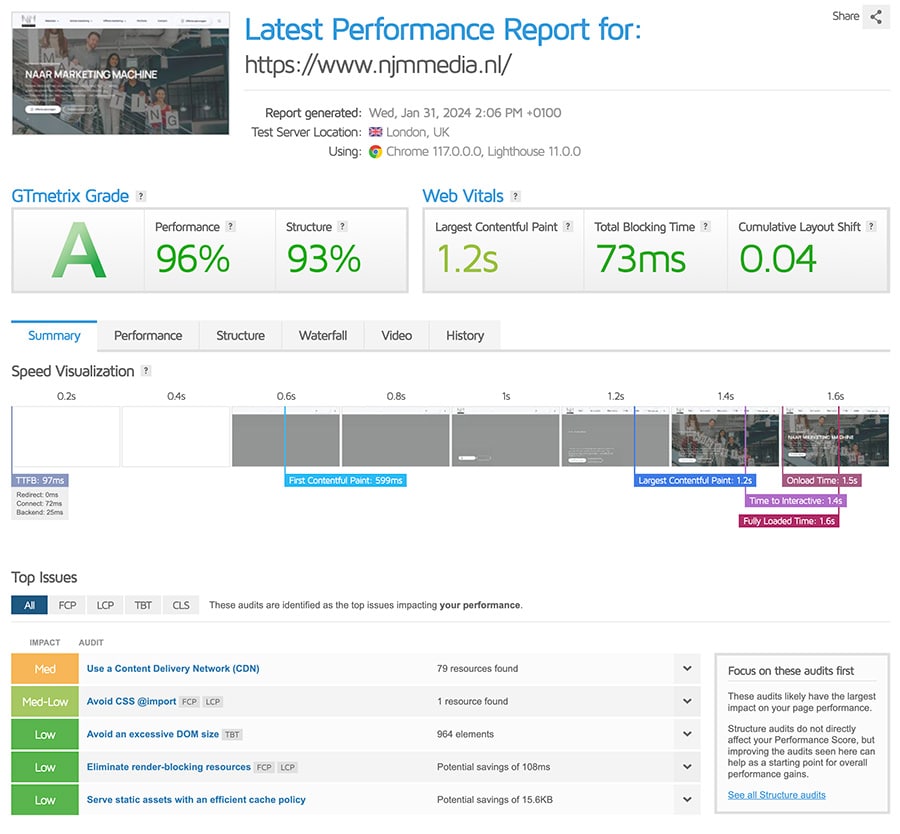Open Eliminate render-blocking resources audit link
This screenshot has width=900, height=834.
coord(168,767)
